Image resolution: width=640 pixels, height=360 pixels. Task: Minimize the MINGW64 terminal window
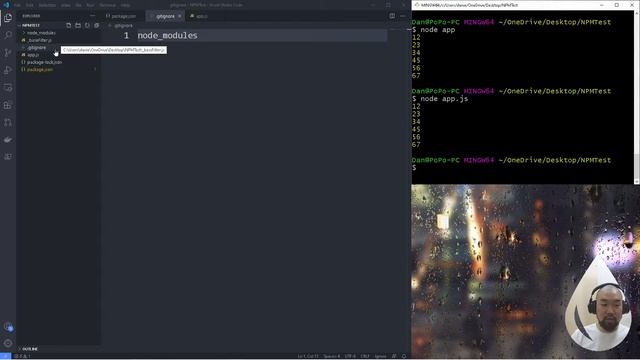(x=602, y=5)
